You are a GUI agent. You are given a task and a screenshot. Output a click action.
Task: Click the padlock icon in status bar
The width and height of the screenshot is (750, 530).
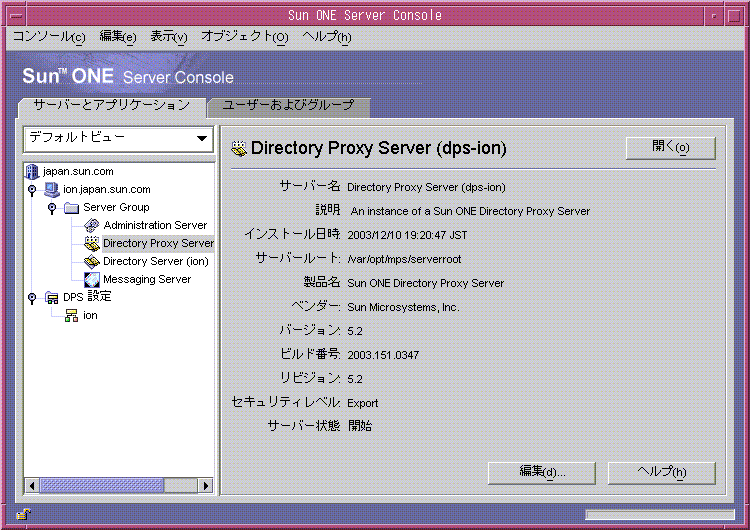[23, 514]
